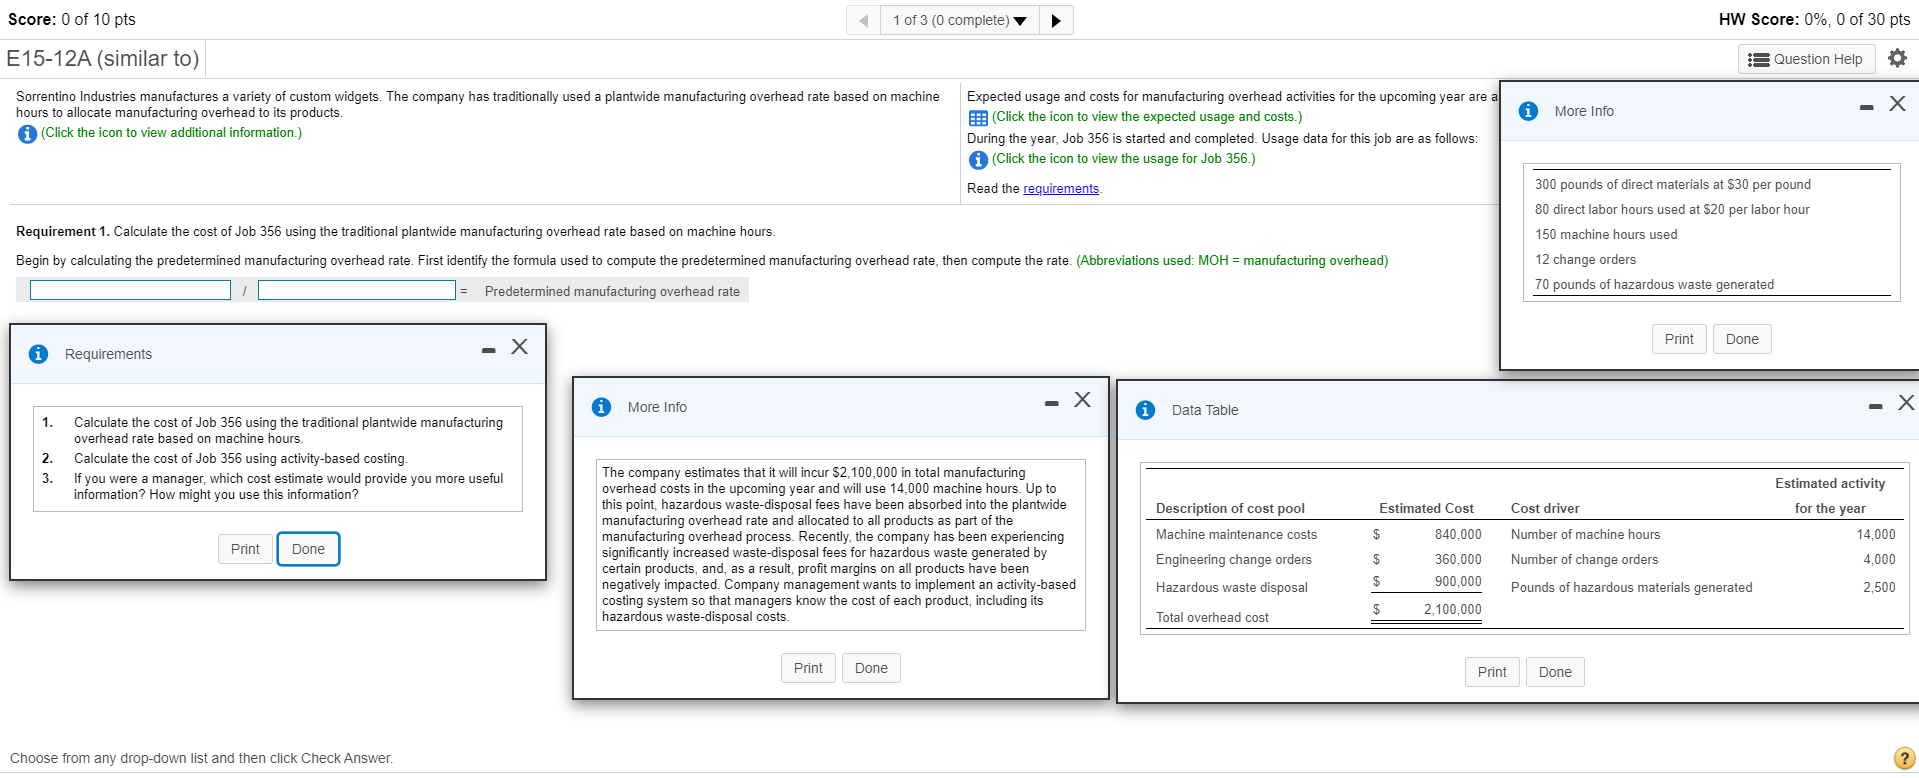Click info icon in company estimates More Info title
Viewport: 1919px width, 778px height.
(x=601, y=407)
